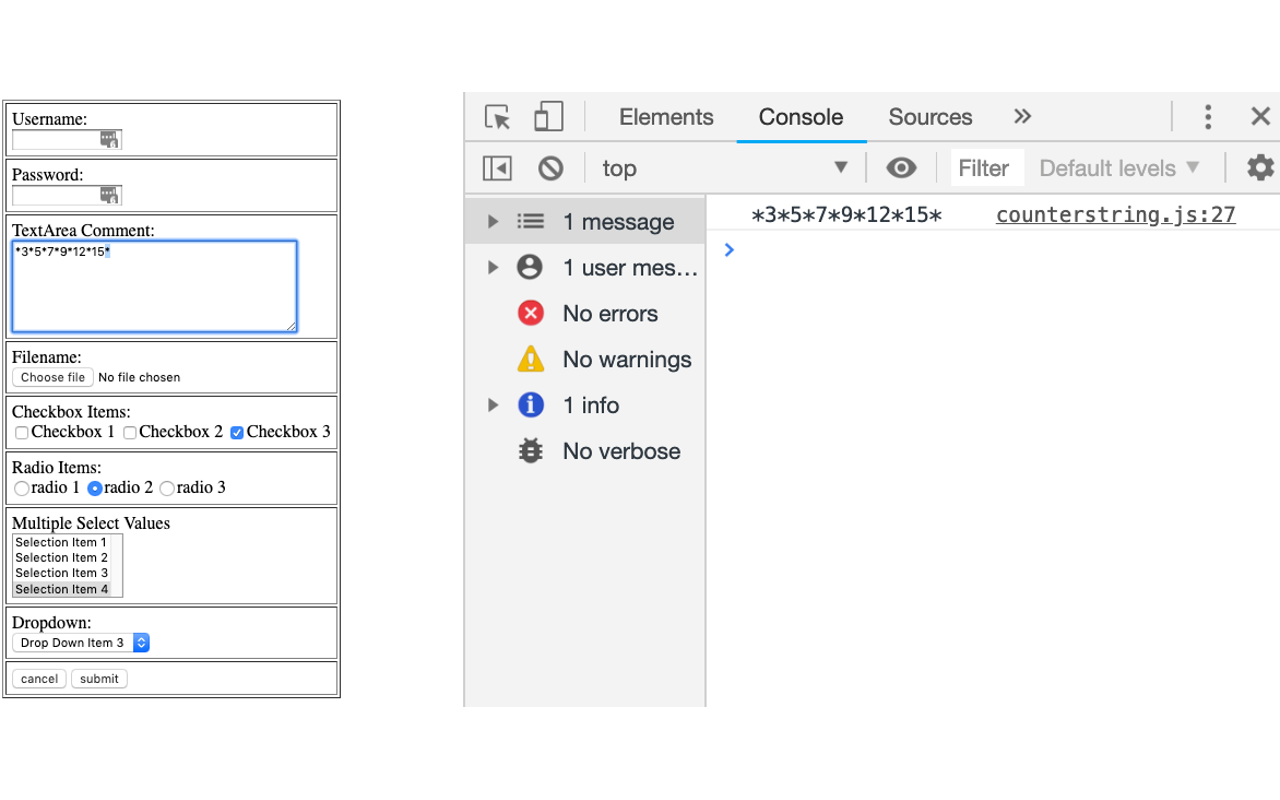Uncheck Checkbox 3

point(237,433)
